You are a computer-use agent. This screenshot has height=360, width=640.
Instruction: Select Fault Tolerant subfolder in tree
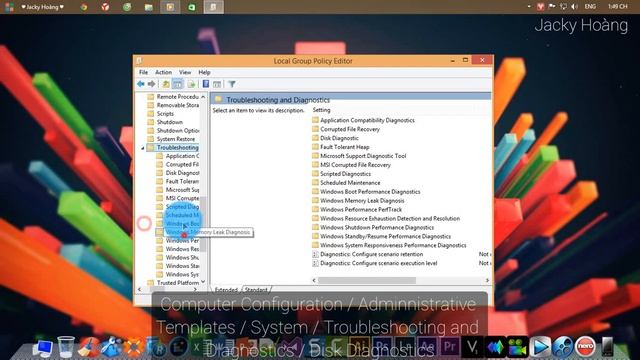pos(178,181)
